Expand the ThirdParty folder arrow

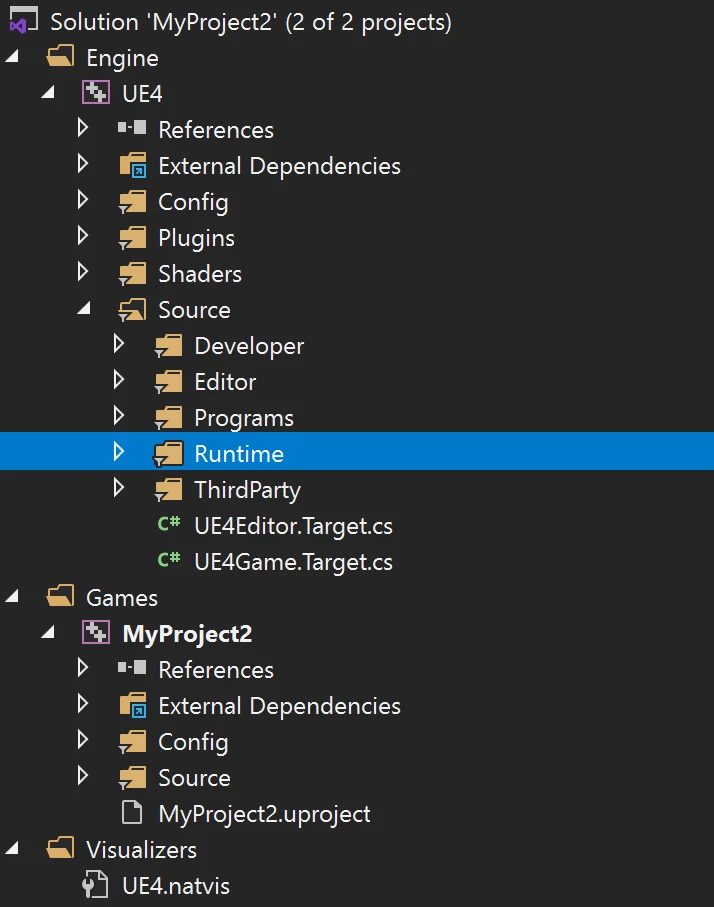click(119, 490)
